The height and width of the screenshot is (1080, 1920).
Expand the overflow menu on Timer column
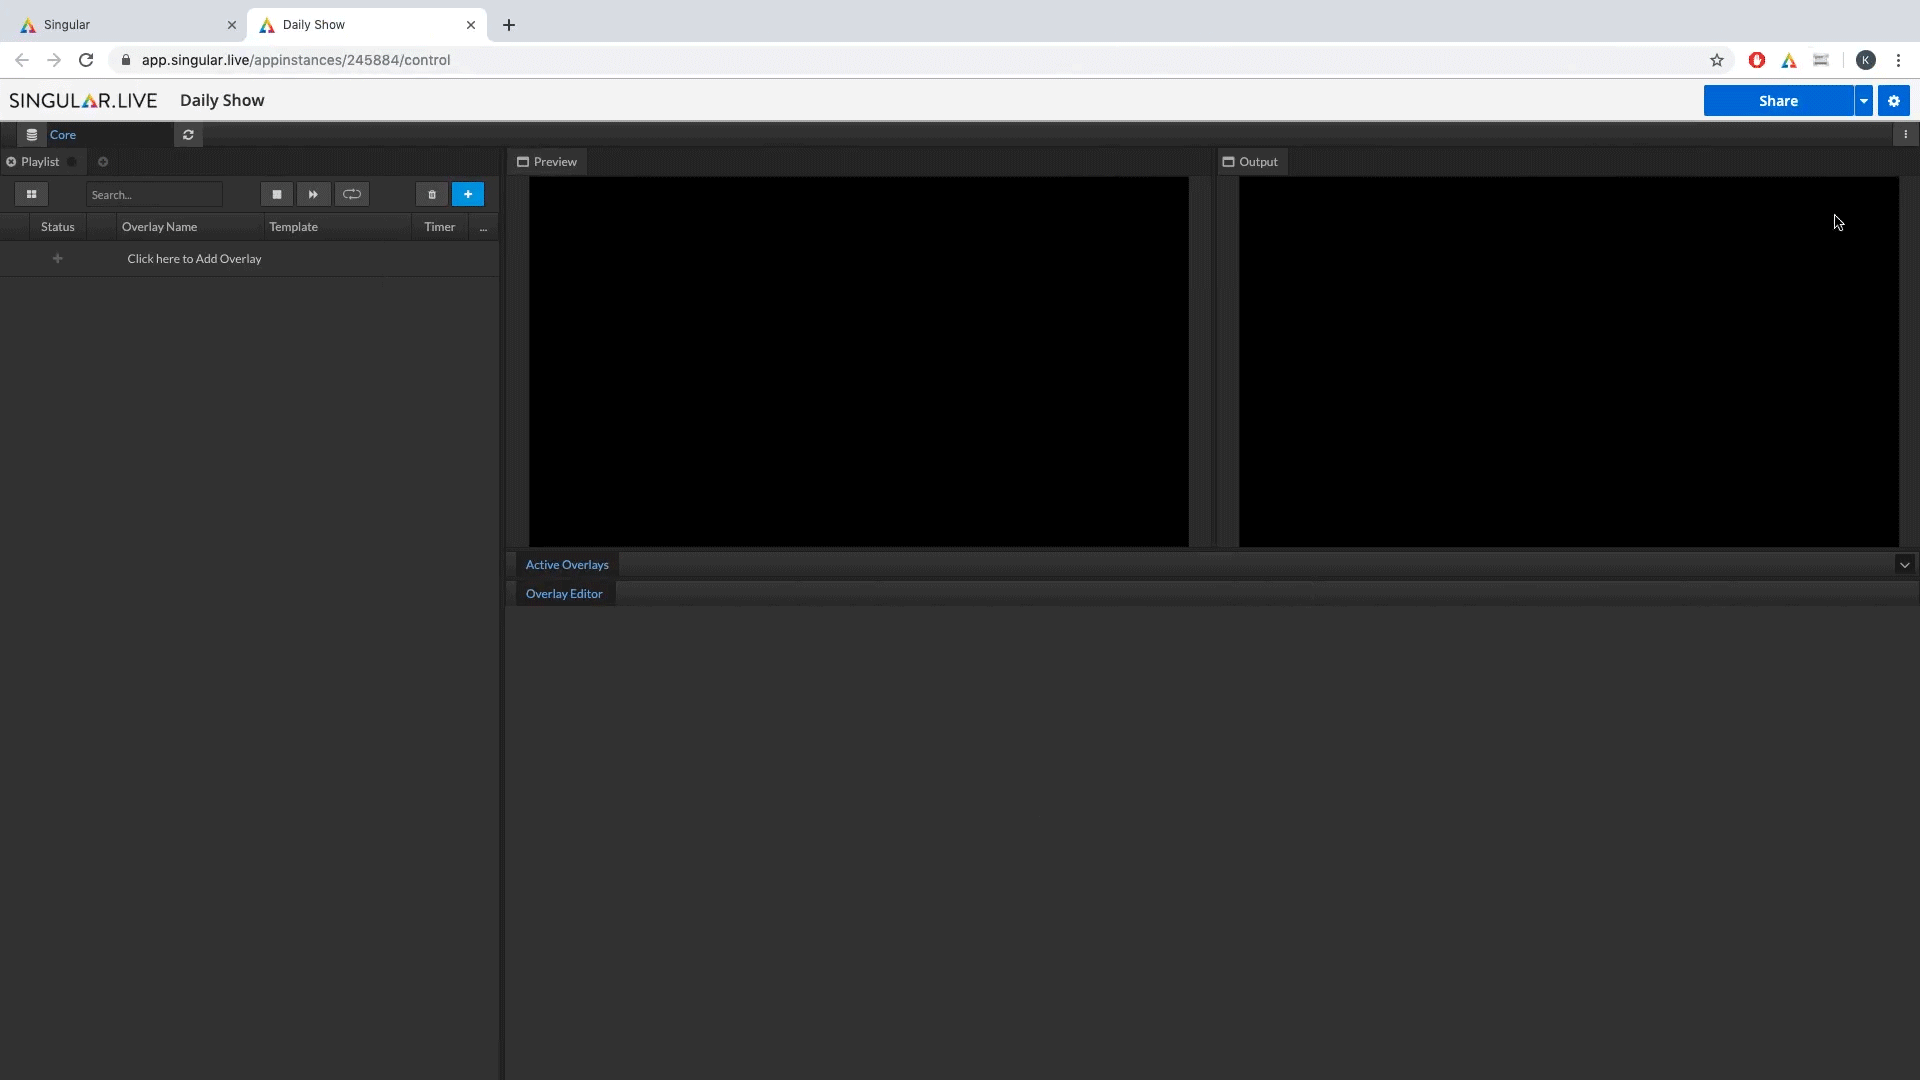[484, 227]
